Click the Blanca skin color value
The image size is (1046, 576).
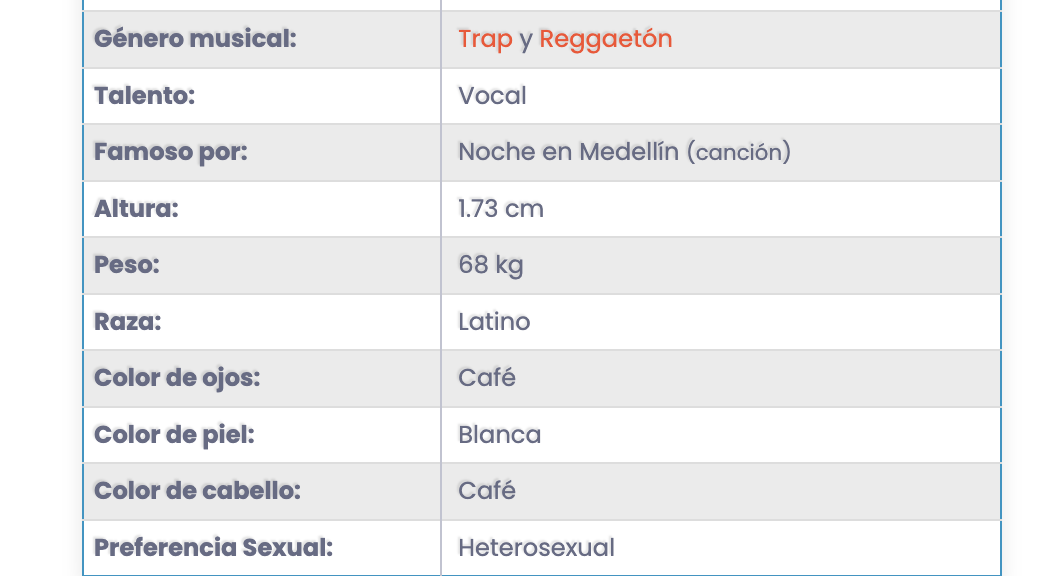pyautogui.click(x=499, y=435)
